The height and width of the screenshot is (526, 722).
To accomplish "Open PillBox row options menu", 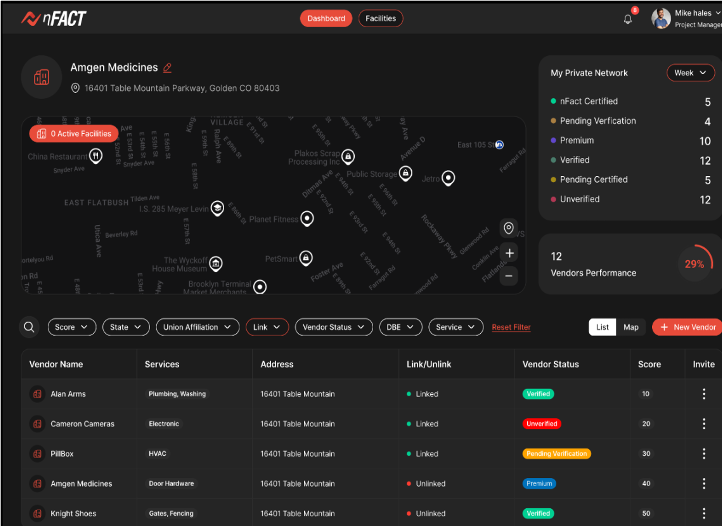I will tap(704, 454).
